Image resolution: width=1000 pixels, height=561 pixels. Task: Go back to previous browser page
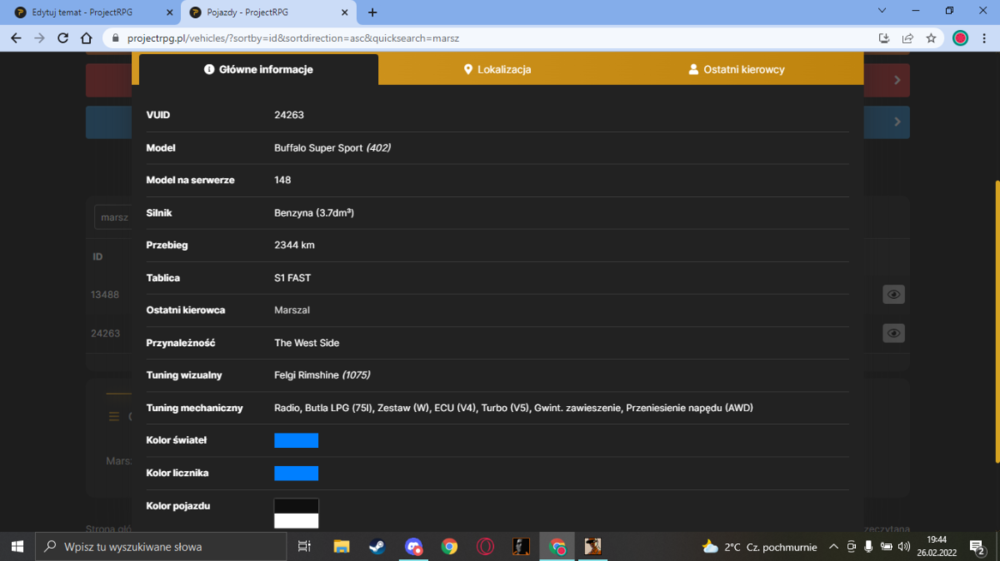click(16, 38)
